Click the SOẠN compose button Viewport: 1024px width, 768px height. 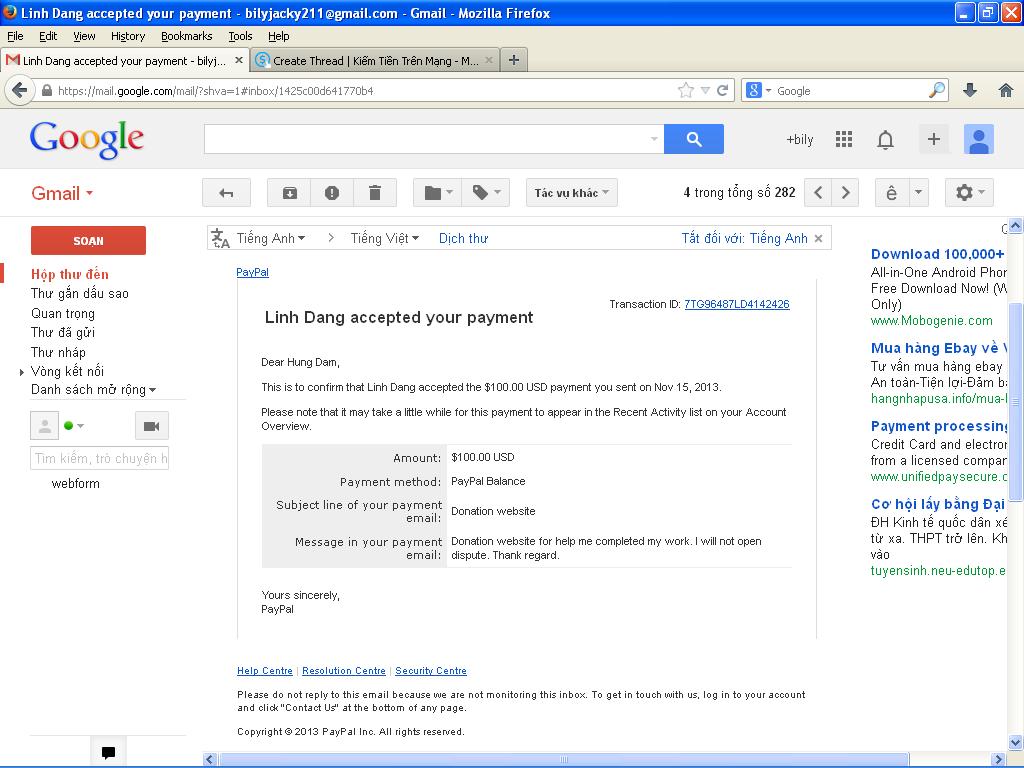[88, 240]
